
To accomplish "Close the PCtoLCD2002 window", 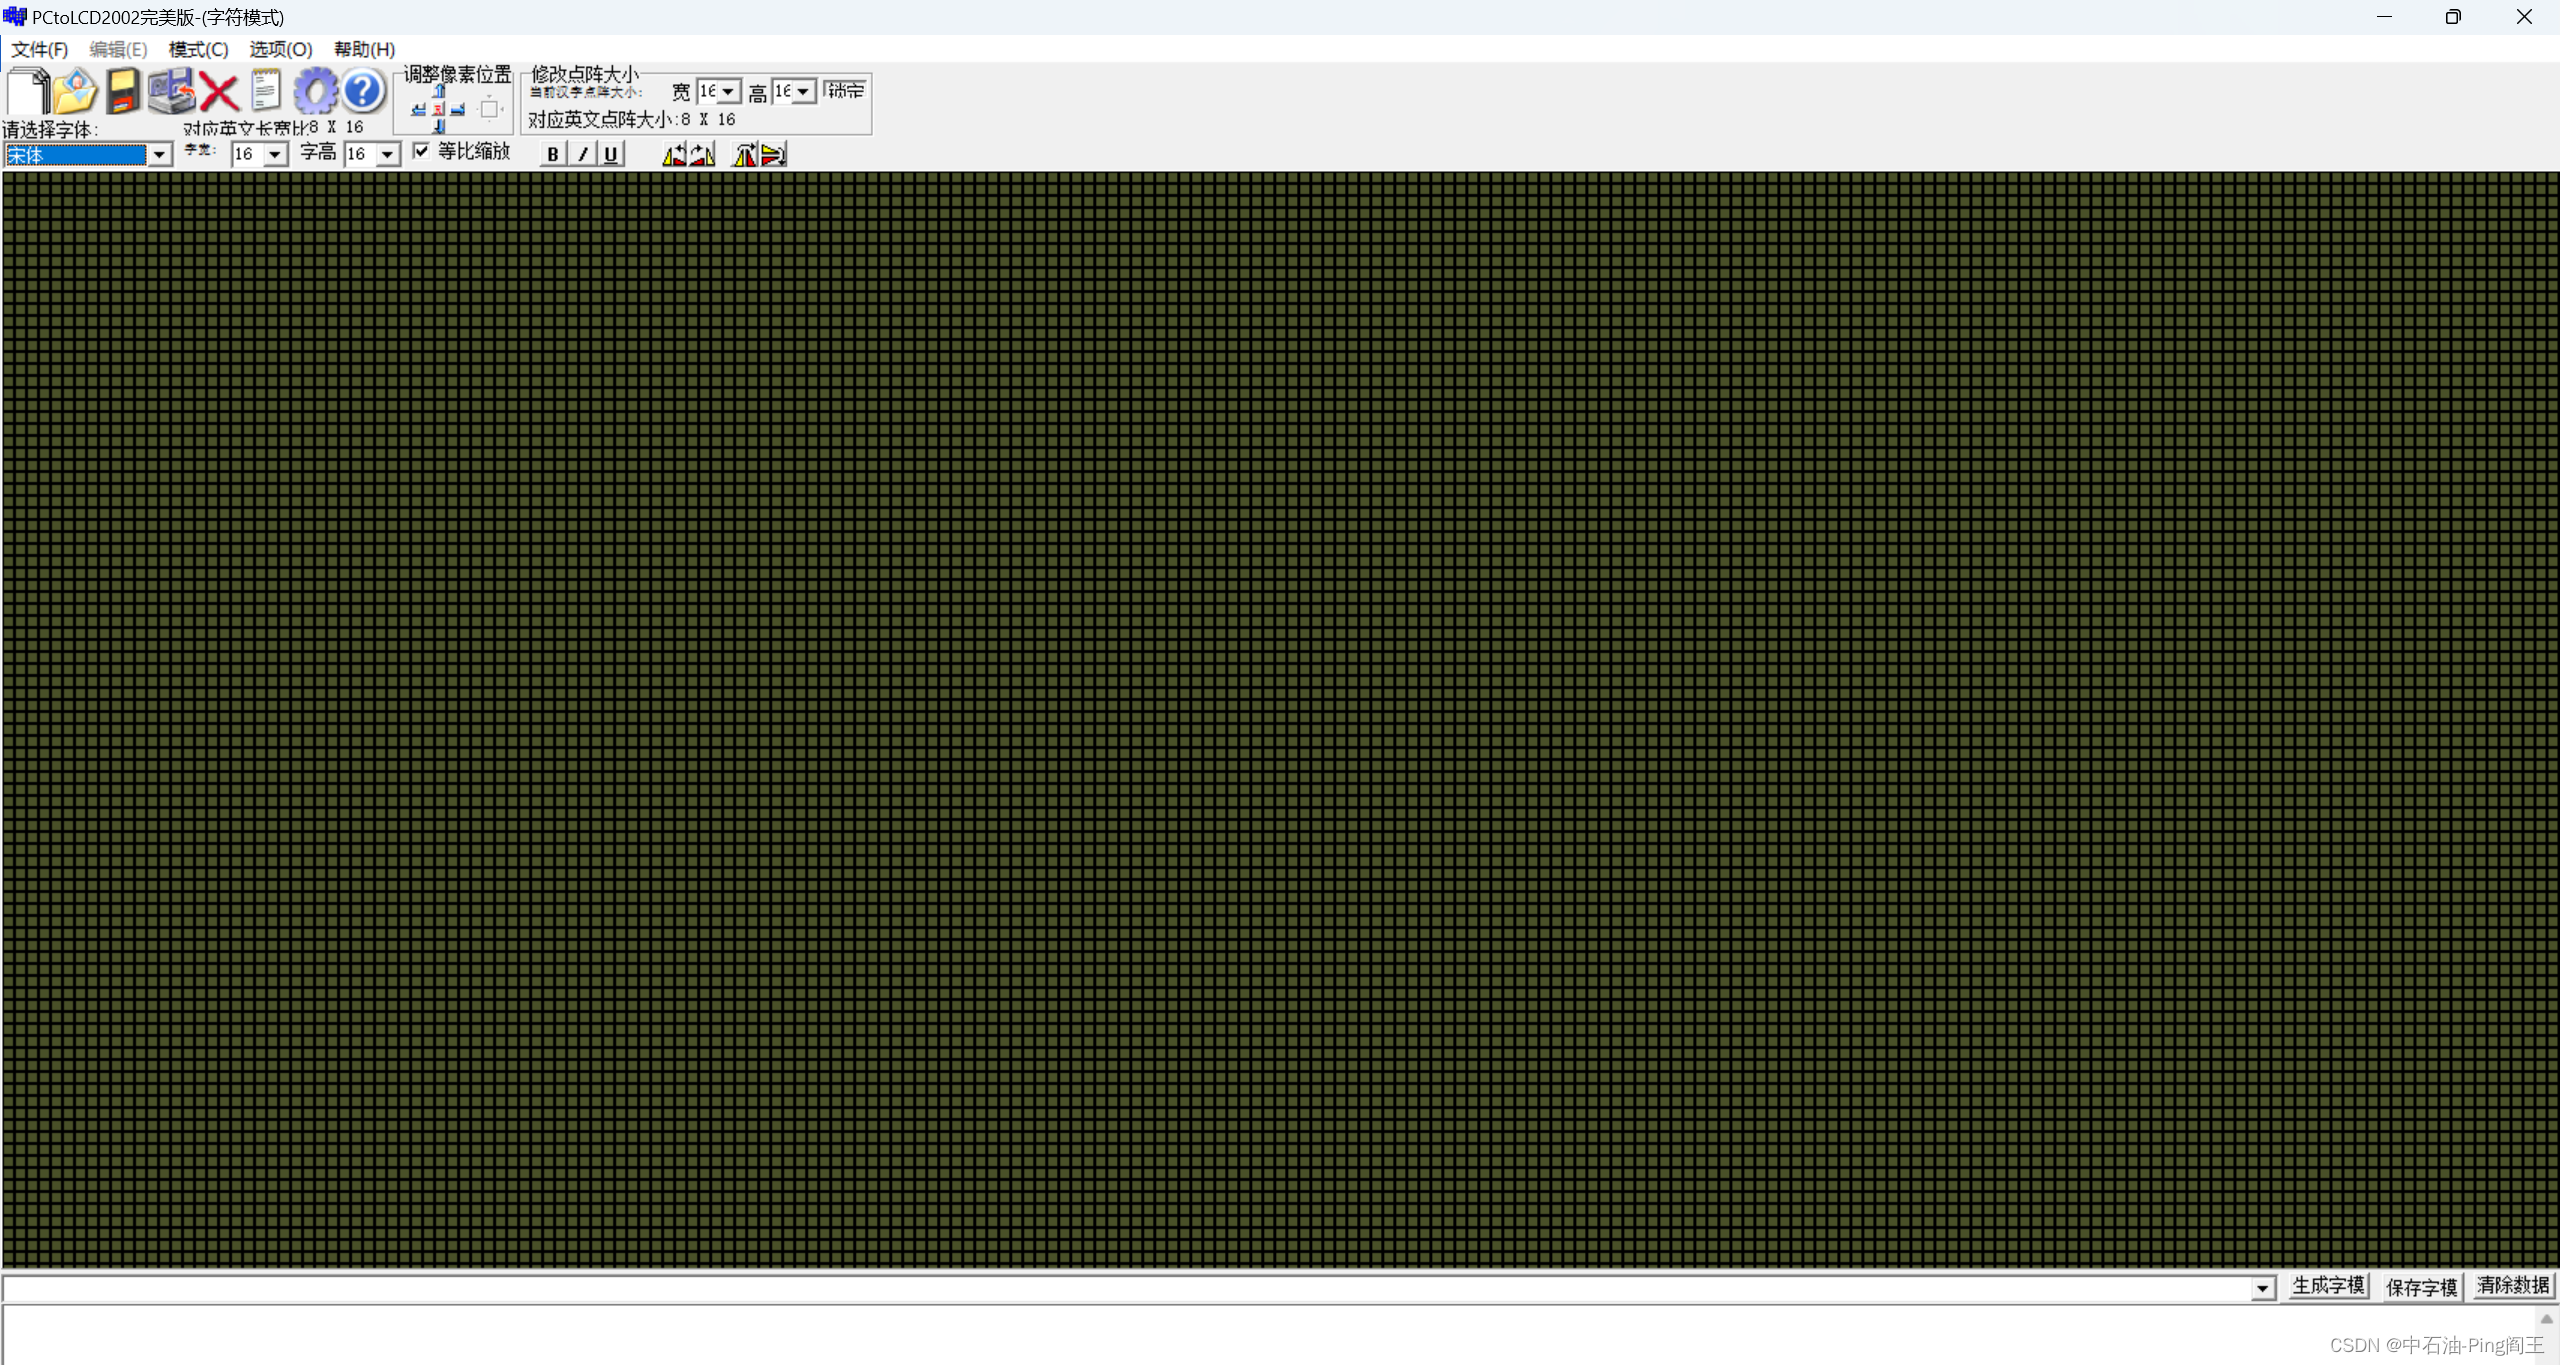I will (2524, 17).
